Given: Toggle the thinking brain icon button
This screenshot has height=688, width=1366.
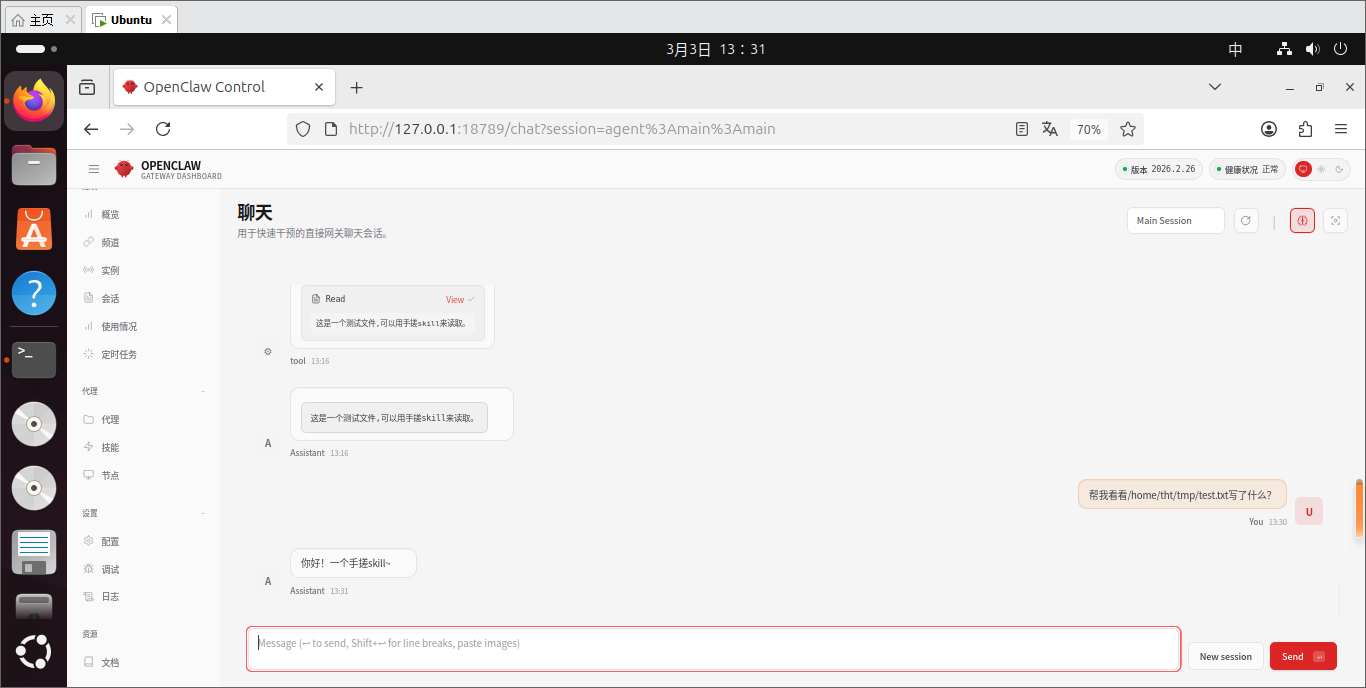Looking at the screenshot, I should coord(1302,221).
